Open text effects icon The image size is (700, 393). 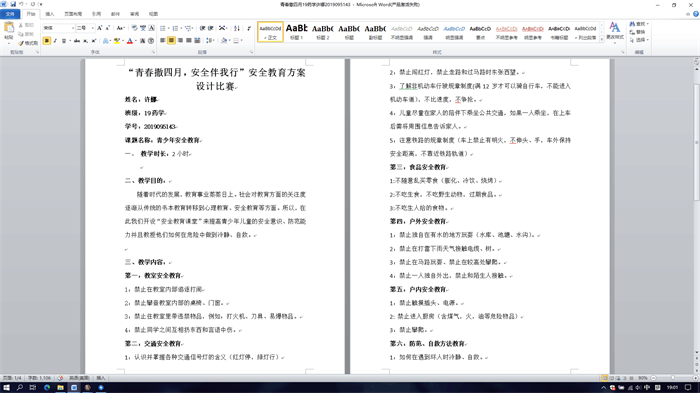click(x=105, y=41)
